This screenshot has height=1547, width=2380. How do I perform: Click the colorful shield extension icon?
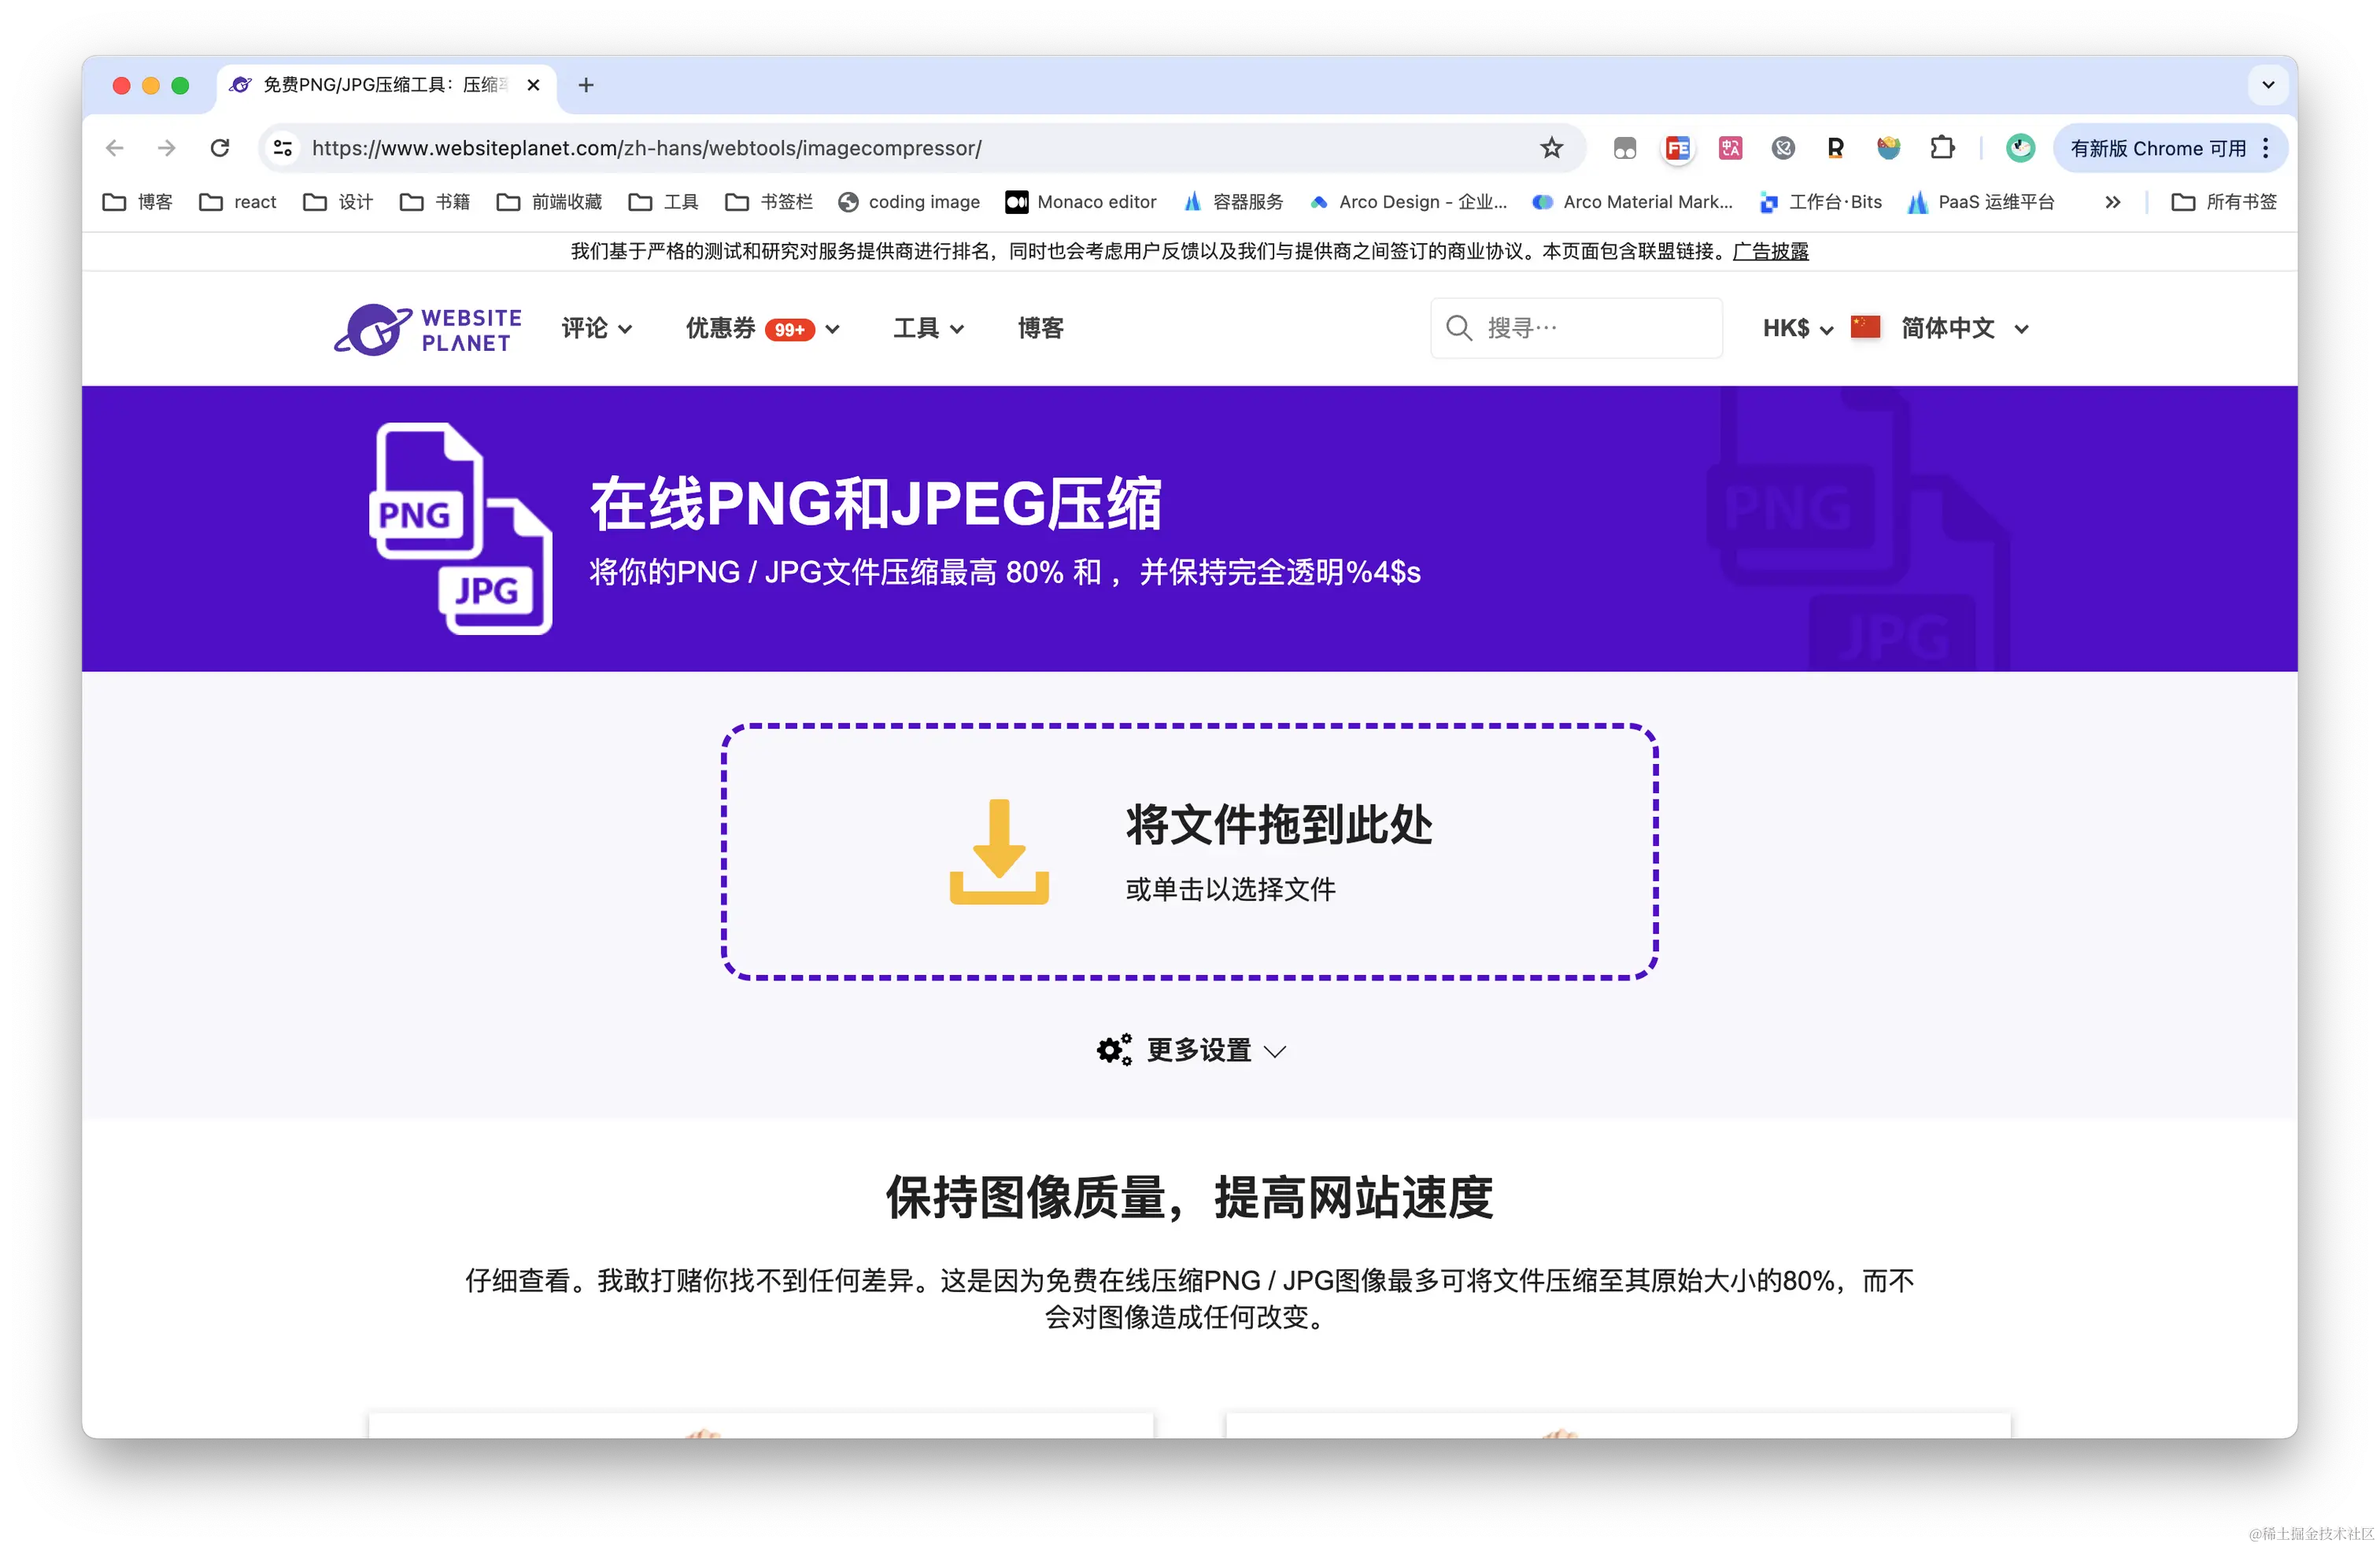(1888, 148)
